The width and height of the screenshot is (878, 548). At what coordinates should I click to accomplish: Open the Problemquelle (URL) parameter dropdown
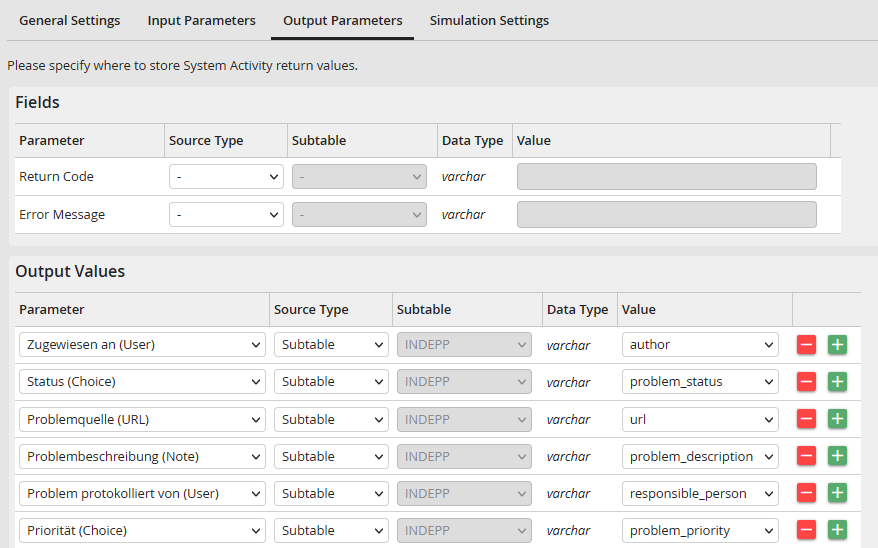(142, 419)
